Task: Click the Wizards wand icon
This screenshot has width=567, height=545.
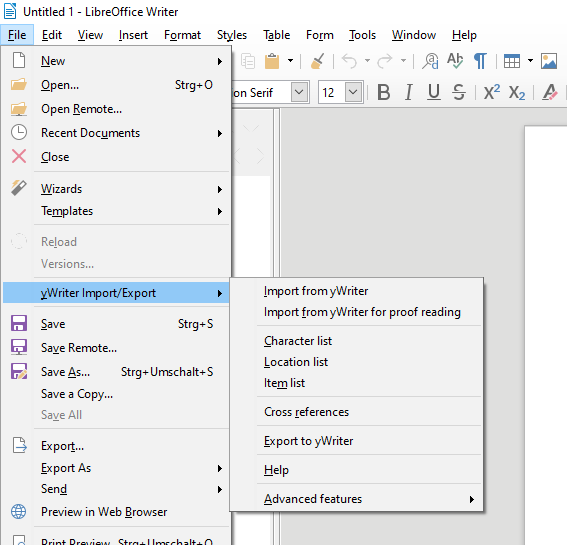Action: coord(19,188)
